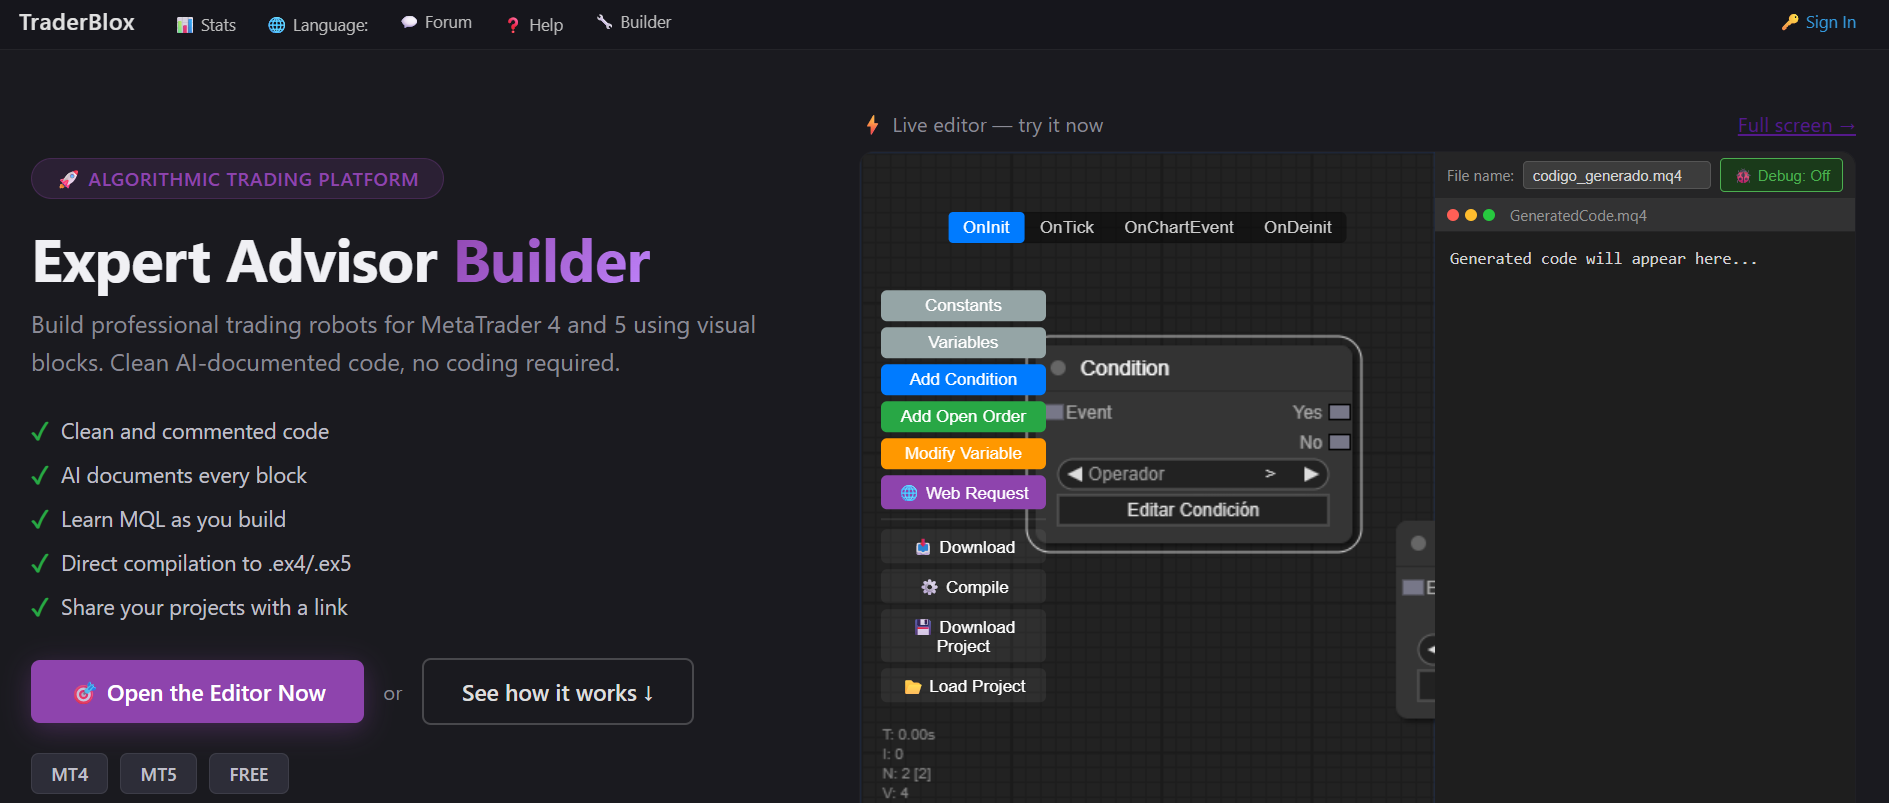1889x803 pixels.
Task: Click the Condition block status dot
Action: (1058, 368)
